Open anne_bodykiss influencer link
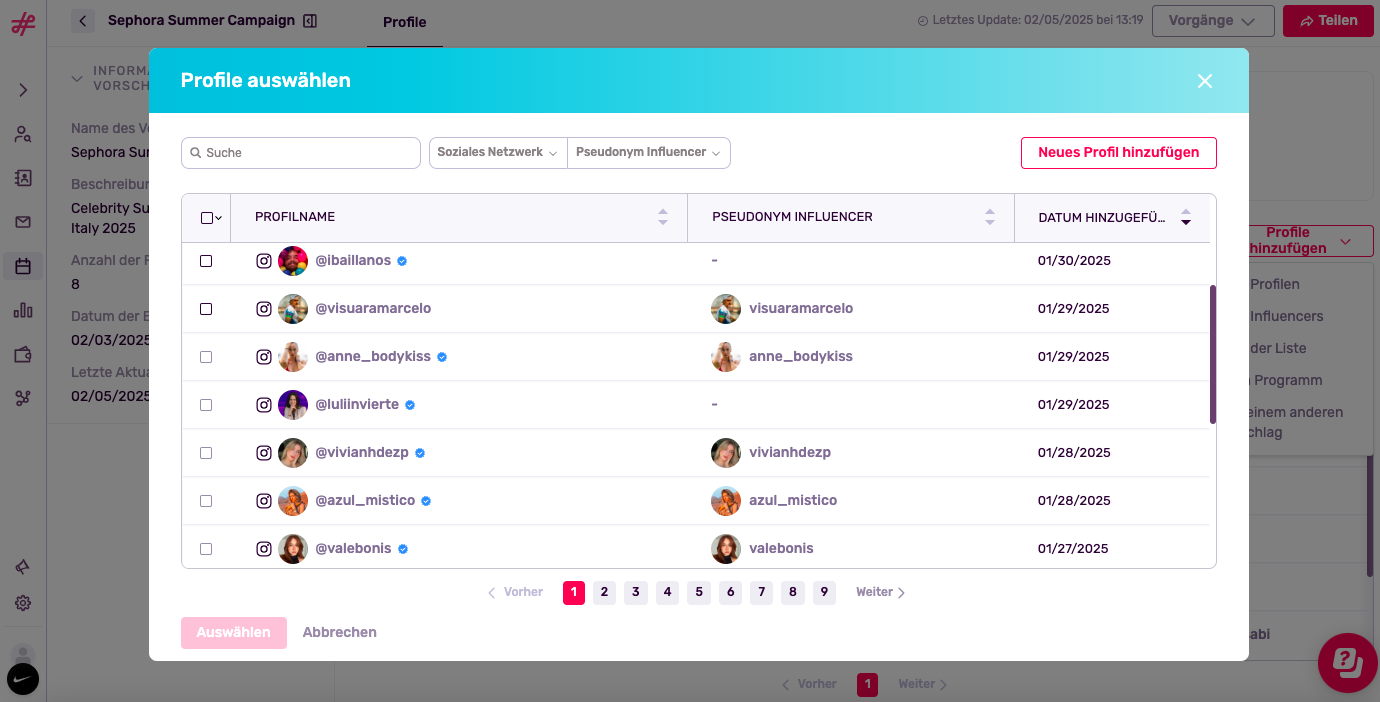This screenshot has height=702, width=1380. pos(801,357)
